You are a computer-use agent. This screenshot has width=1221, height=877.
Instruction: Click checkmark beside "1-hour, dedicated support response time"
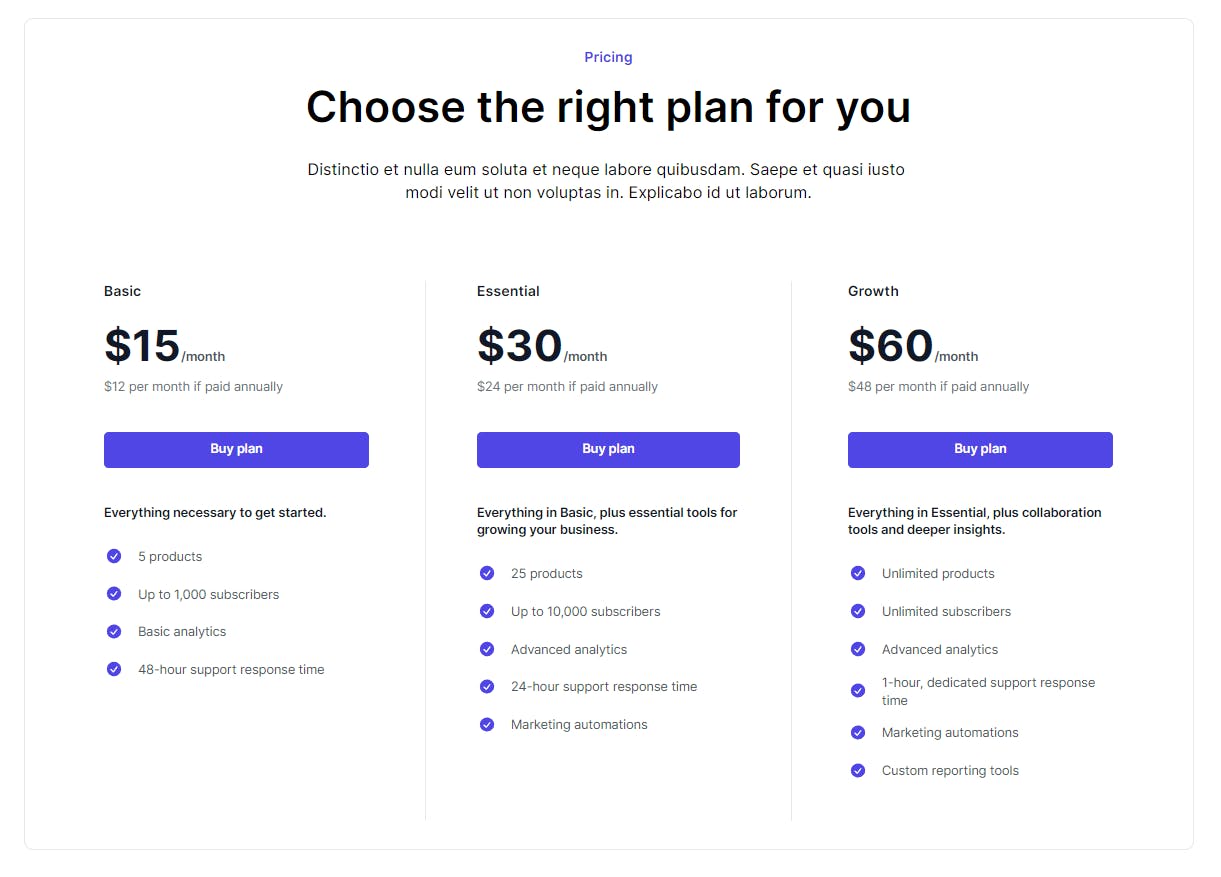pos(858,691)
